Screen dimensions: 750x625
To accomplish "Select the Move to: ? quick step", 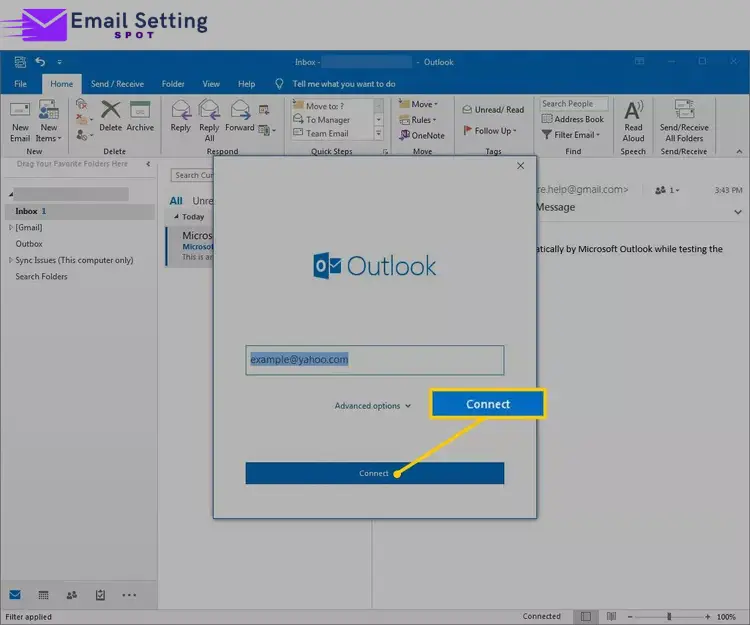I will (324, 106).
